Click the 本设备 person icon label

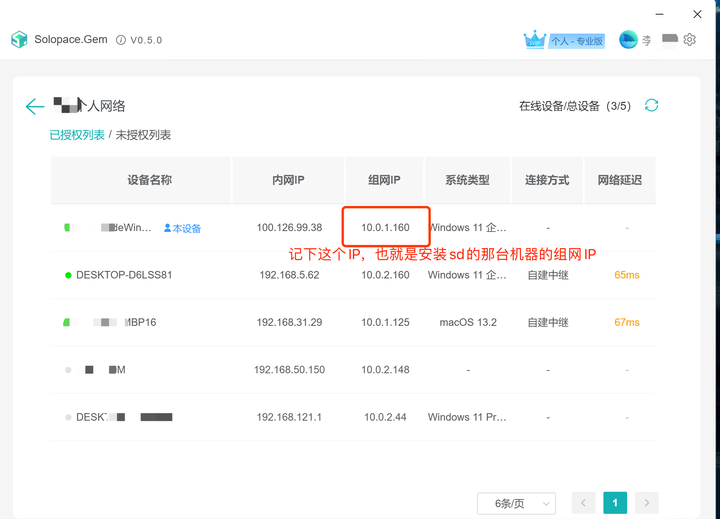(x=182, y=228)
